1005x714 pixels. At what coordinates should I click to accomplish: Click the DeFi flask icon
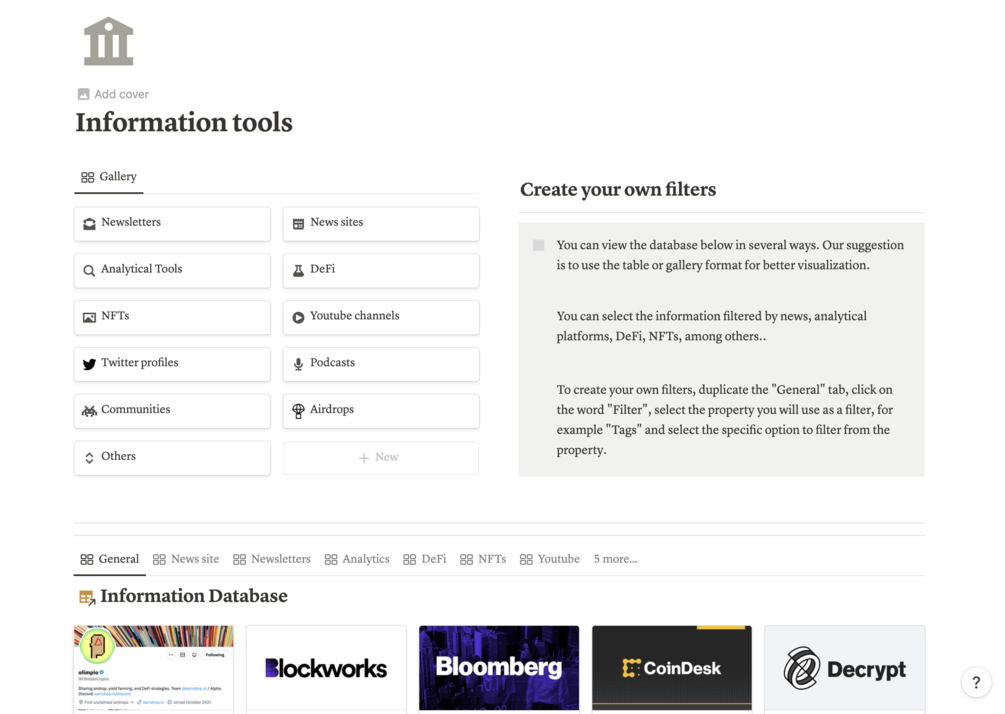point(298,270)
